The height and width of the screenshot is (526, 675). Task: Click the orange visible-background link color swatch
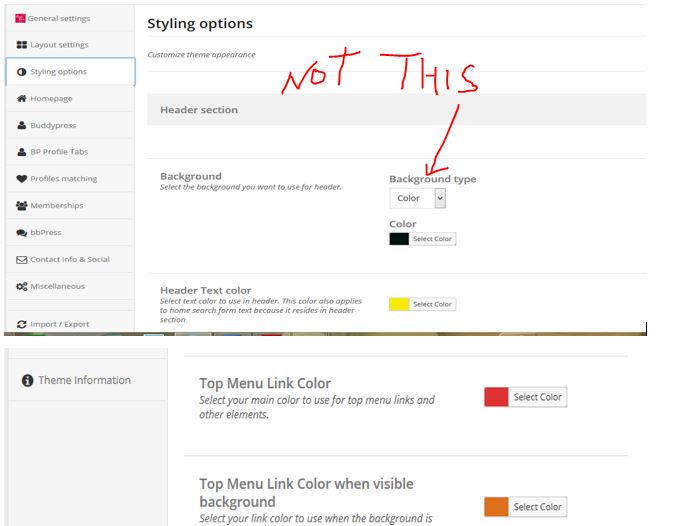(496, 507)
